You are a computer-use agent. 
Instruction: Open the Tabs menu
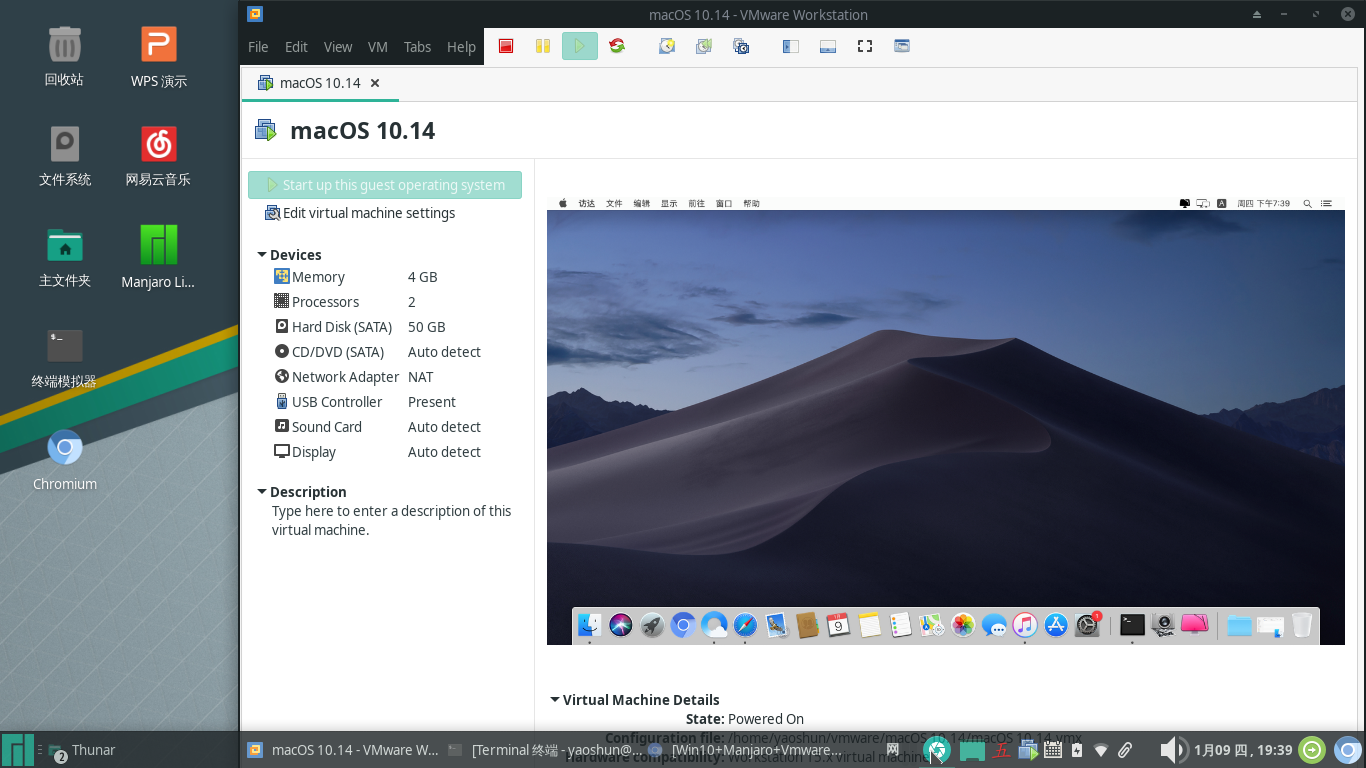(x=417, y=47)
